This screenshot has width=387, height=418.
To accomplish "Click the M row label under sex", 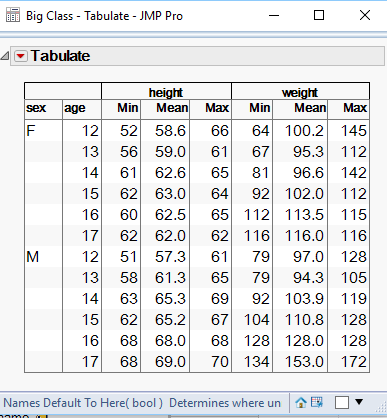I will point(33,257).
